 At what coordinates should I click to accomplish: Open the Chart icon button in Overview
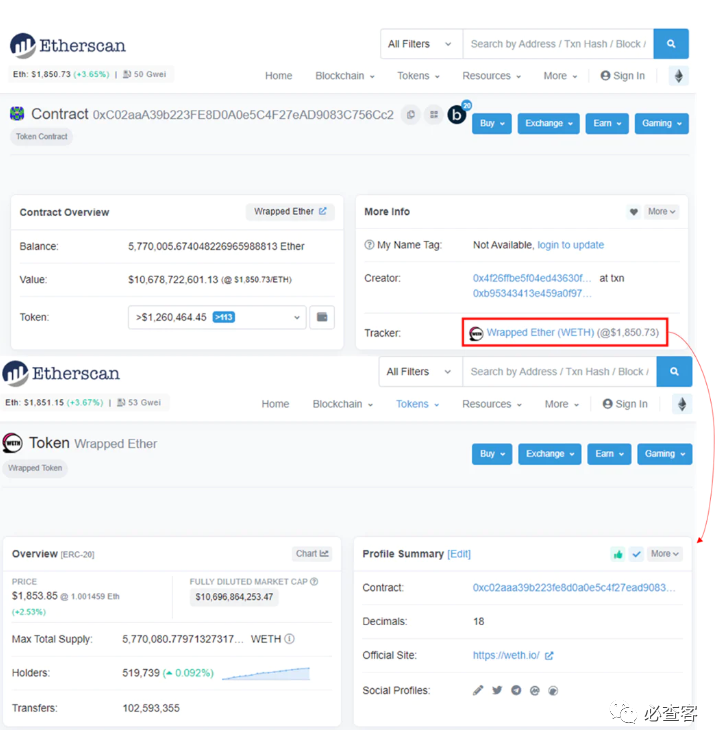point(312,554)
